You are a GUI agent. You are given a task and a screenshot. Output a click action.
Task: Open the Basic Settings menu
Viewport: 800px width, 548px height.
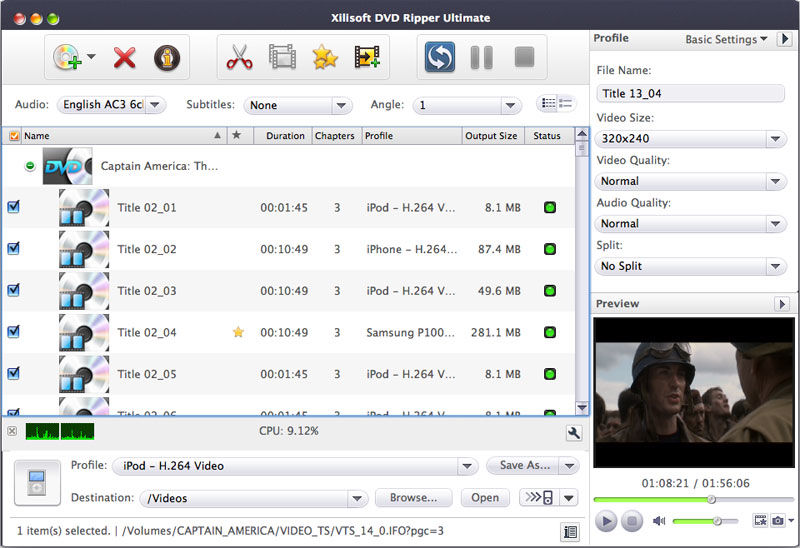(726, 39)
